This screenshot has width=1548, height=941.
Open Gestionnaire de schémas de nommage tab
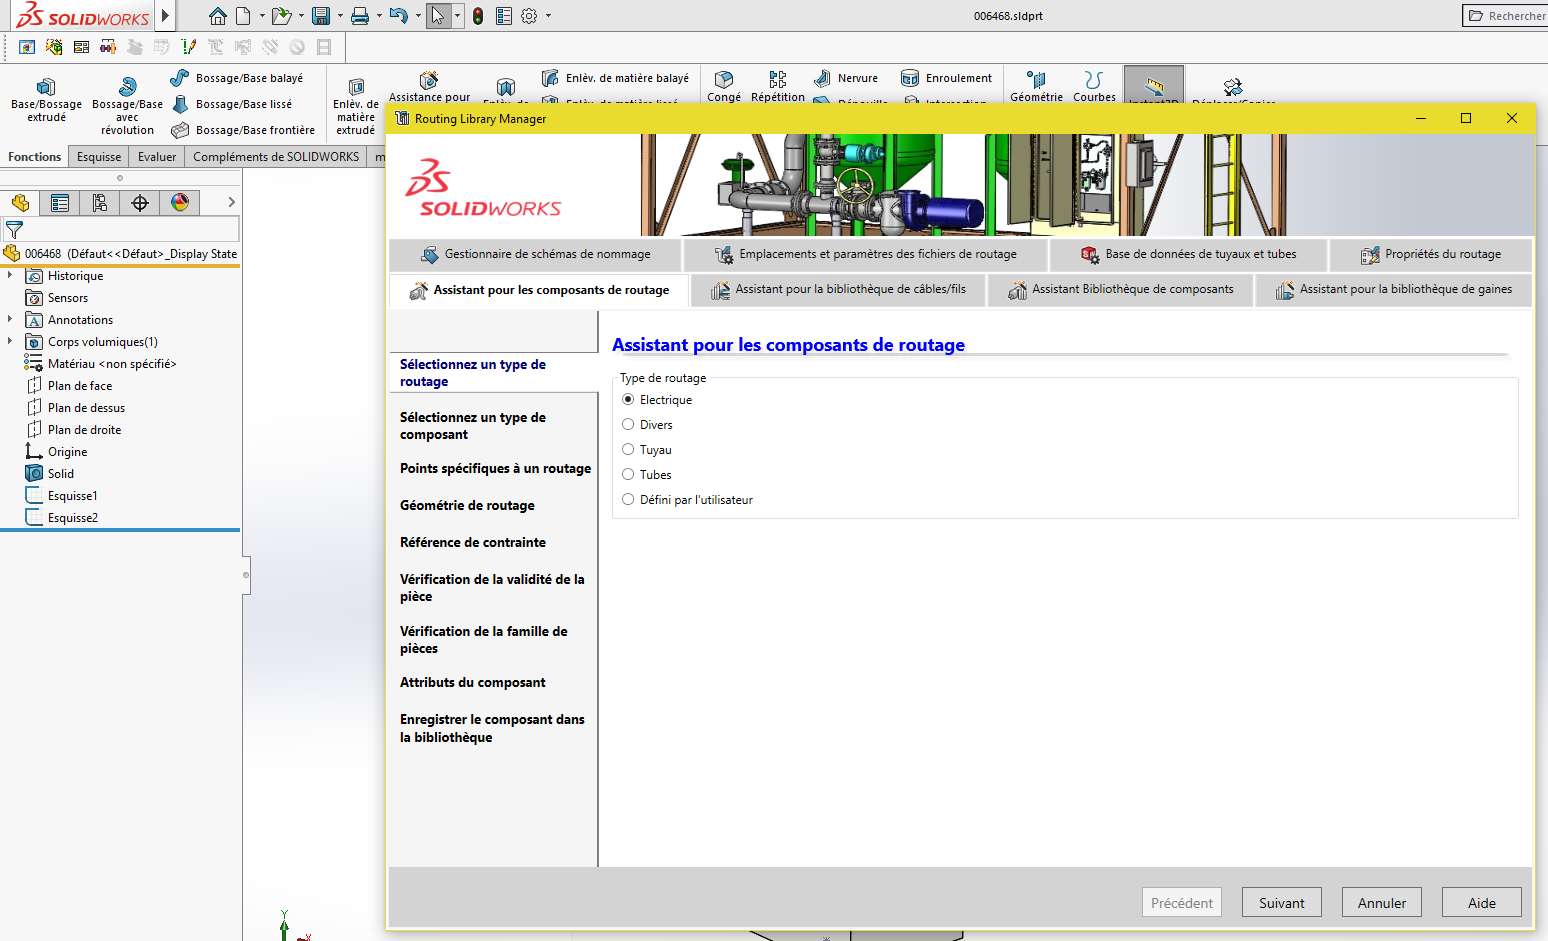point(535,254)
